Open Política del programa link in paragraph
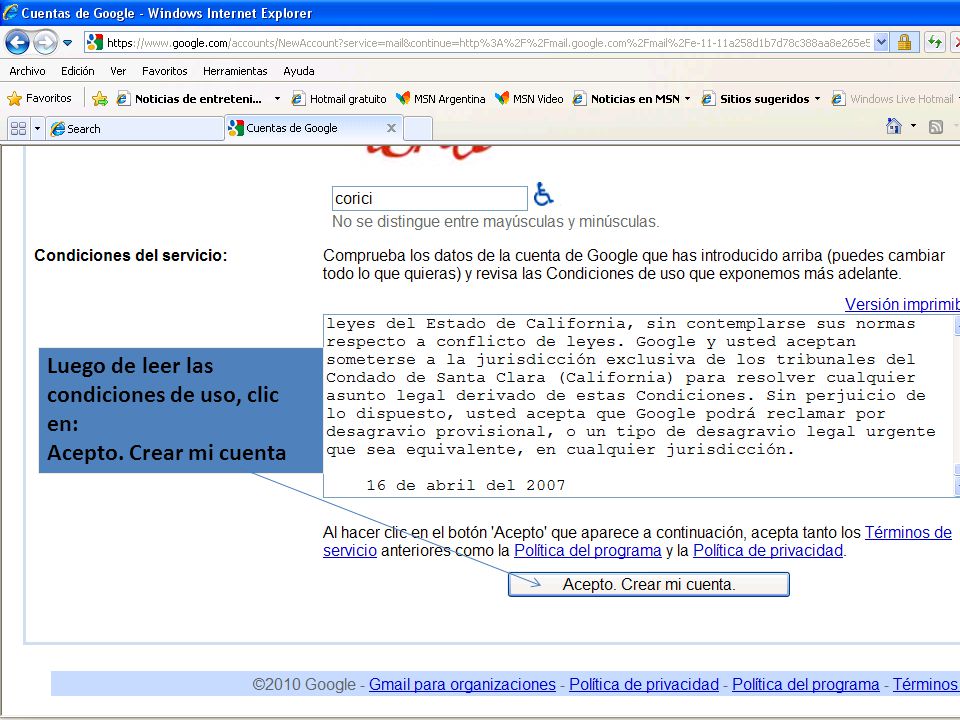The image size is (960, 720). pos(588,550)
